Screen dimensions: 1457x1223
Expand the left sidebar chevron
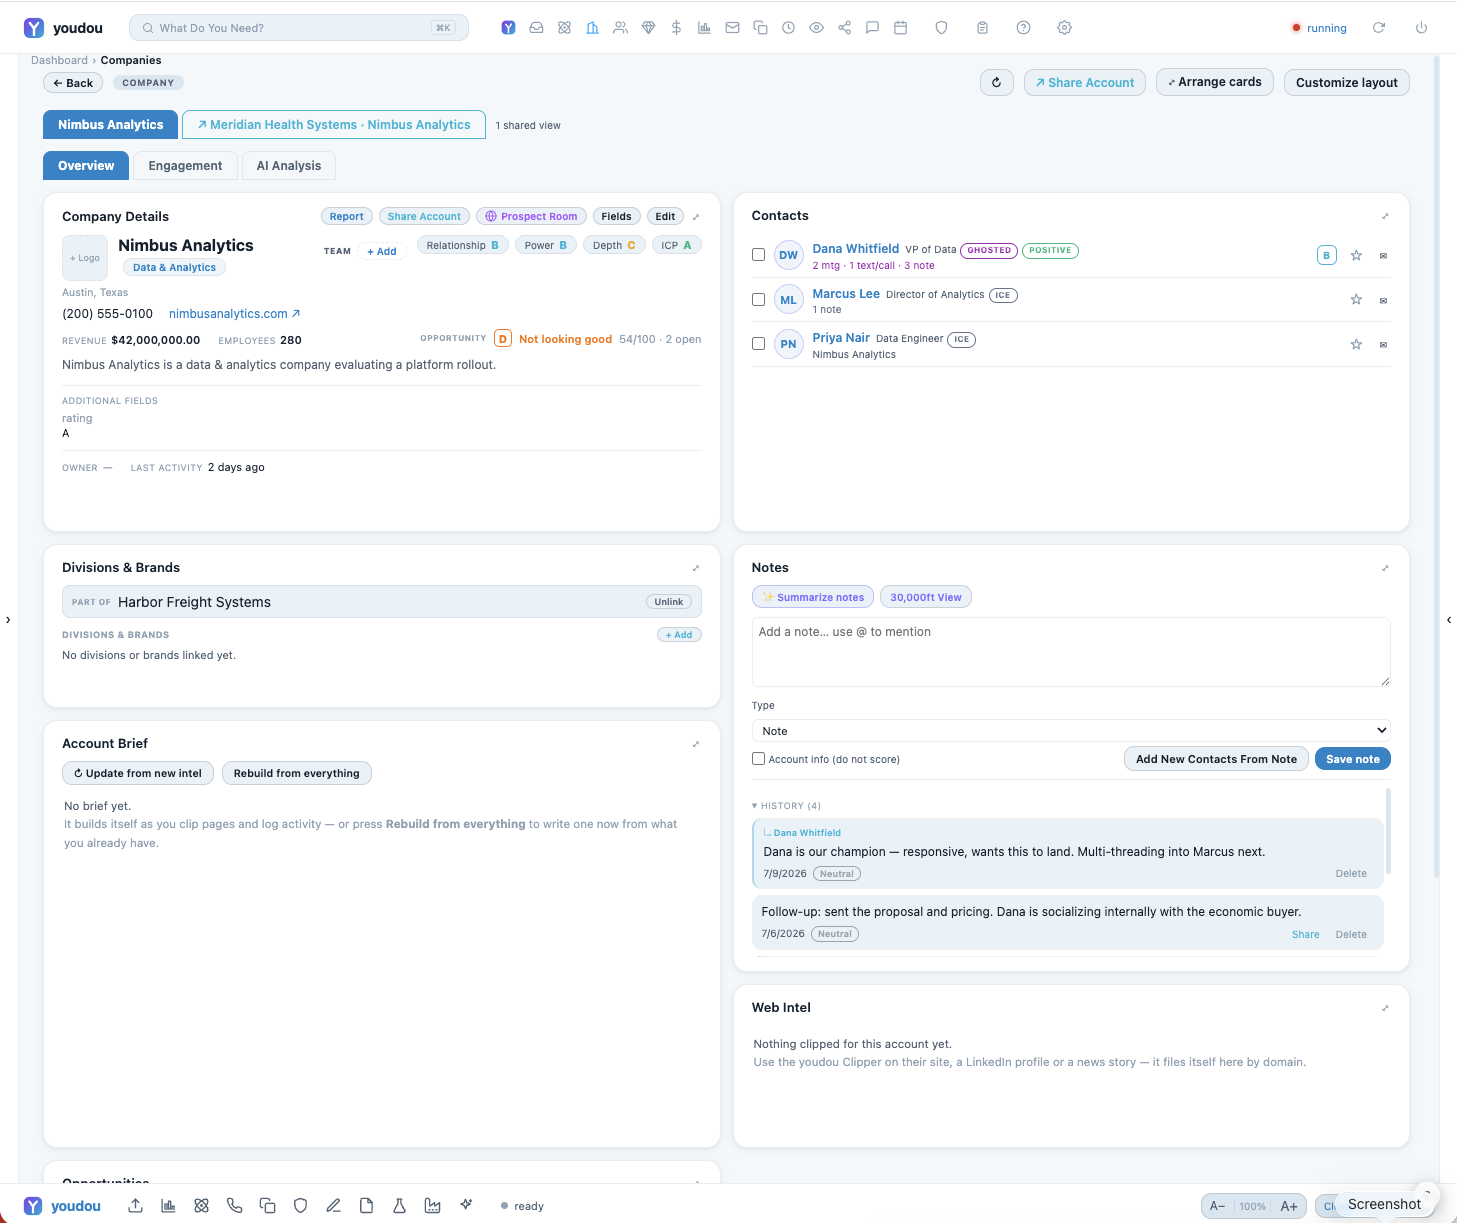point(8,620)
